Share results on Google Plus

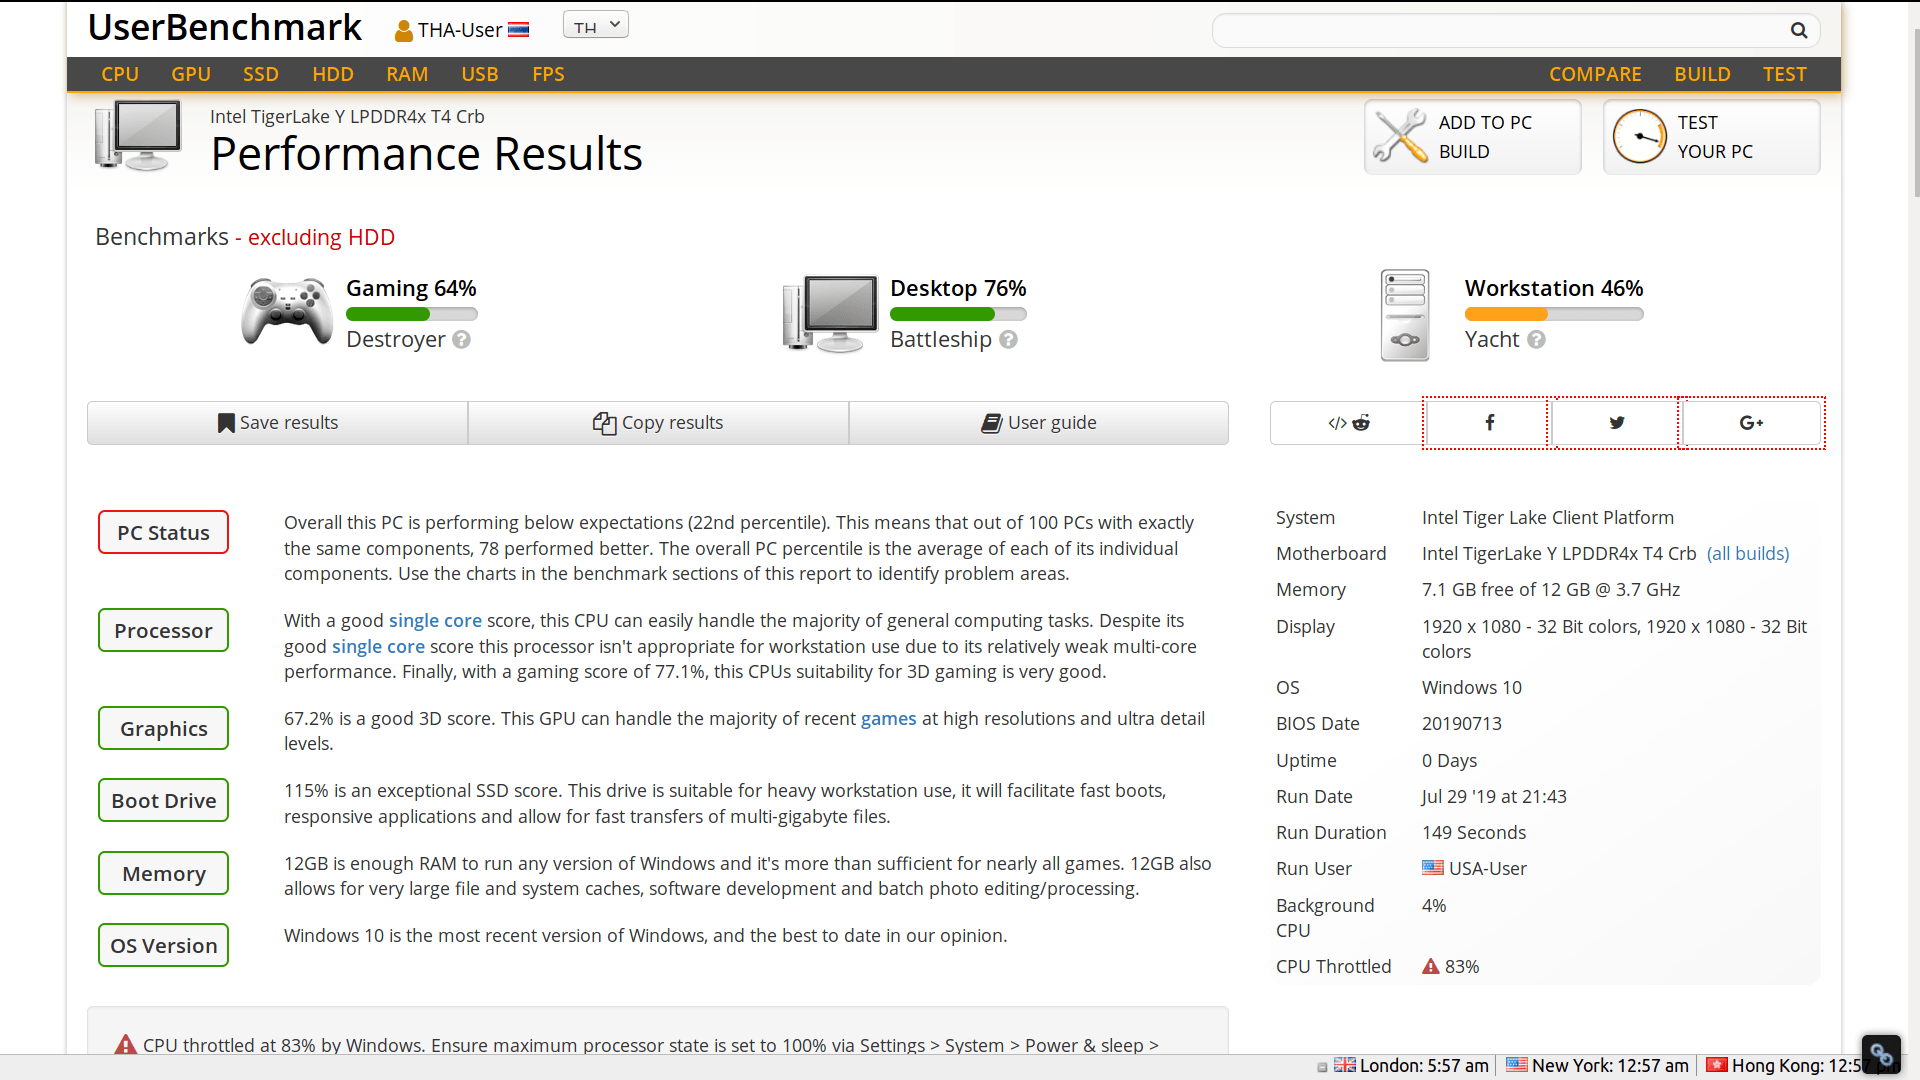(x=1752, y=423)
